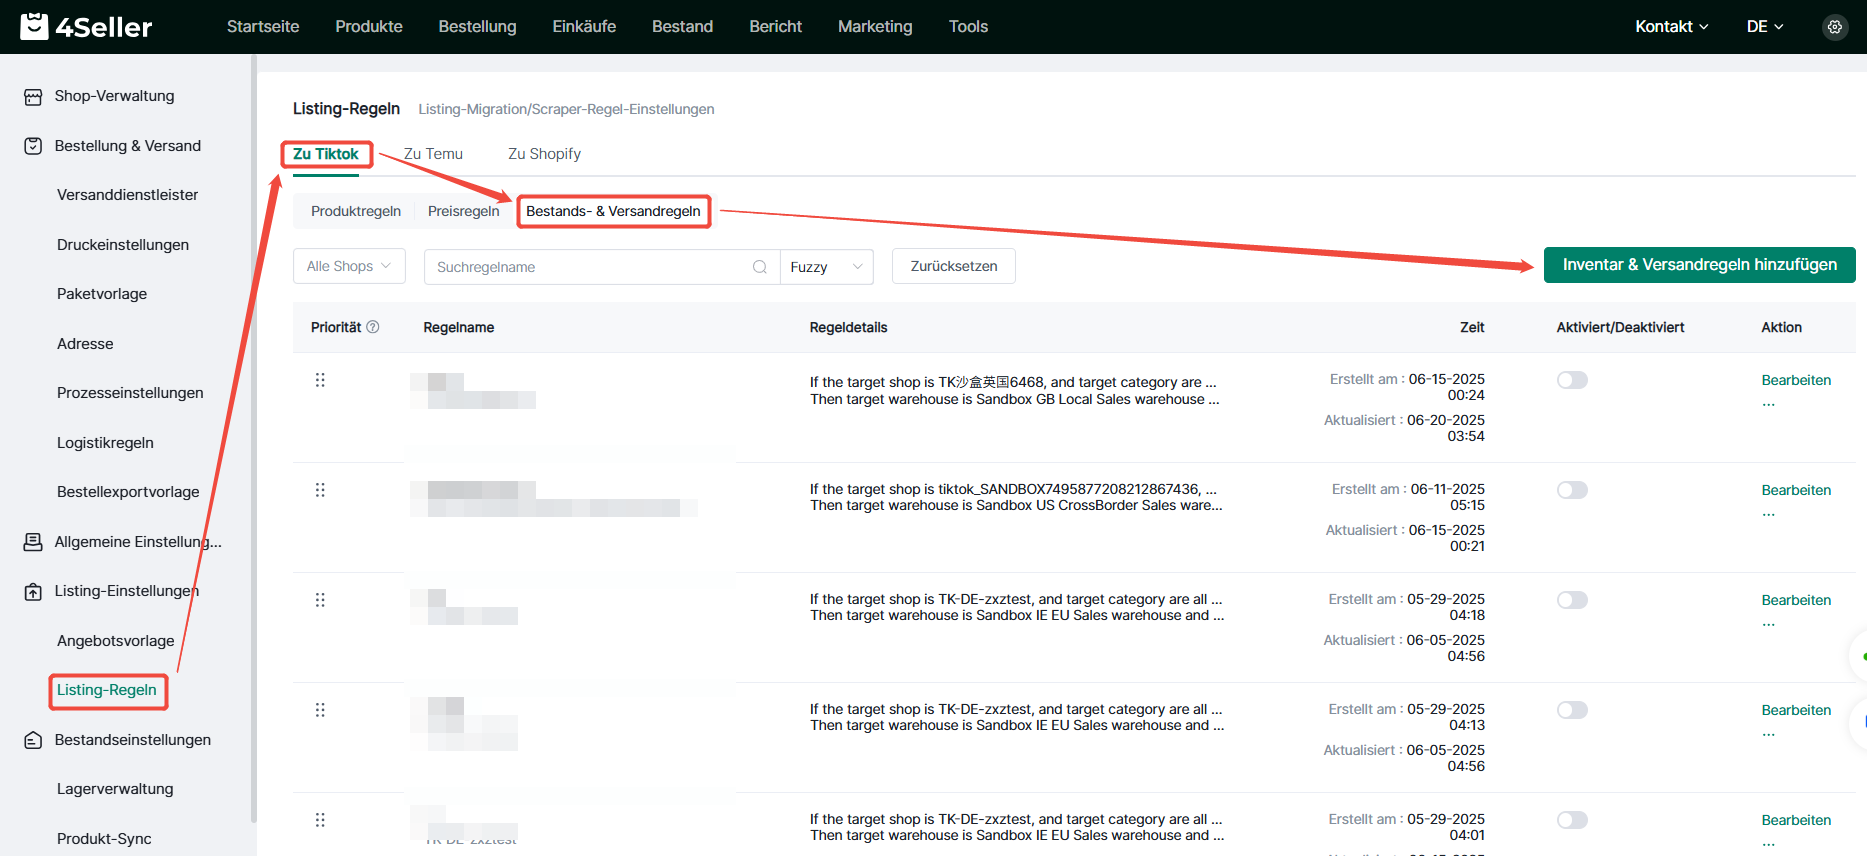The height and width of the screenshot is (856, 1867).
Task: Grab the drag handle of the row created 05-29-2025 04:13
Action: [320, 710]
